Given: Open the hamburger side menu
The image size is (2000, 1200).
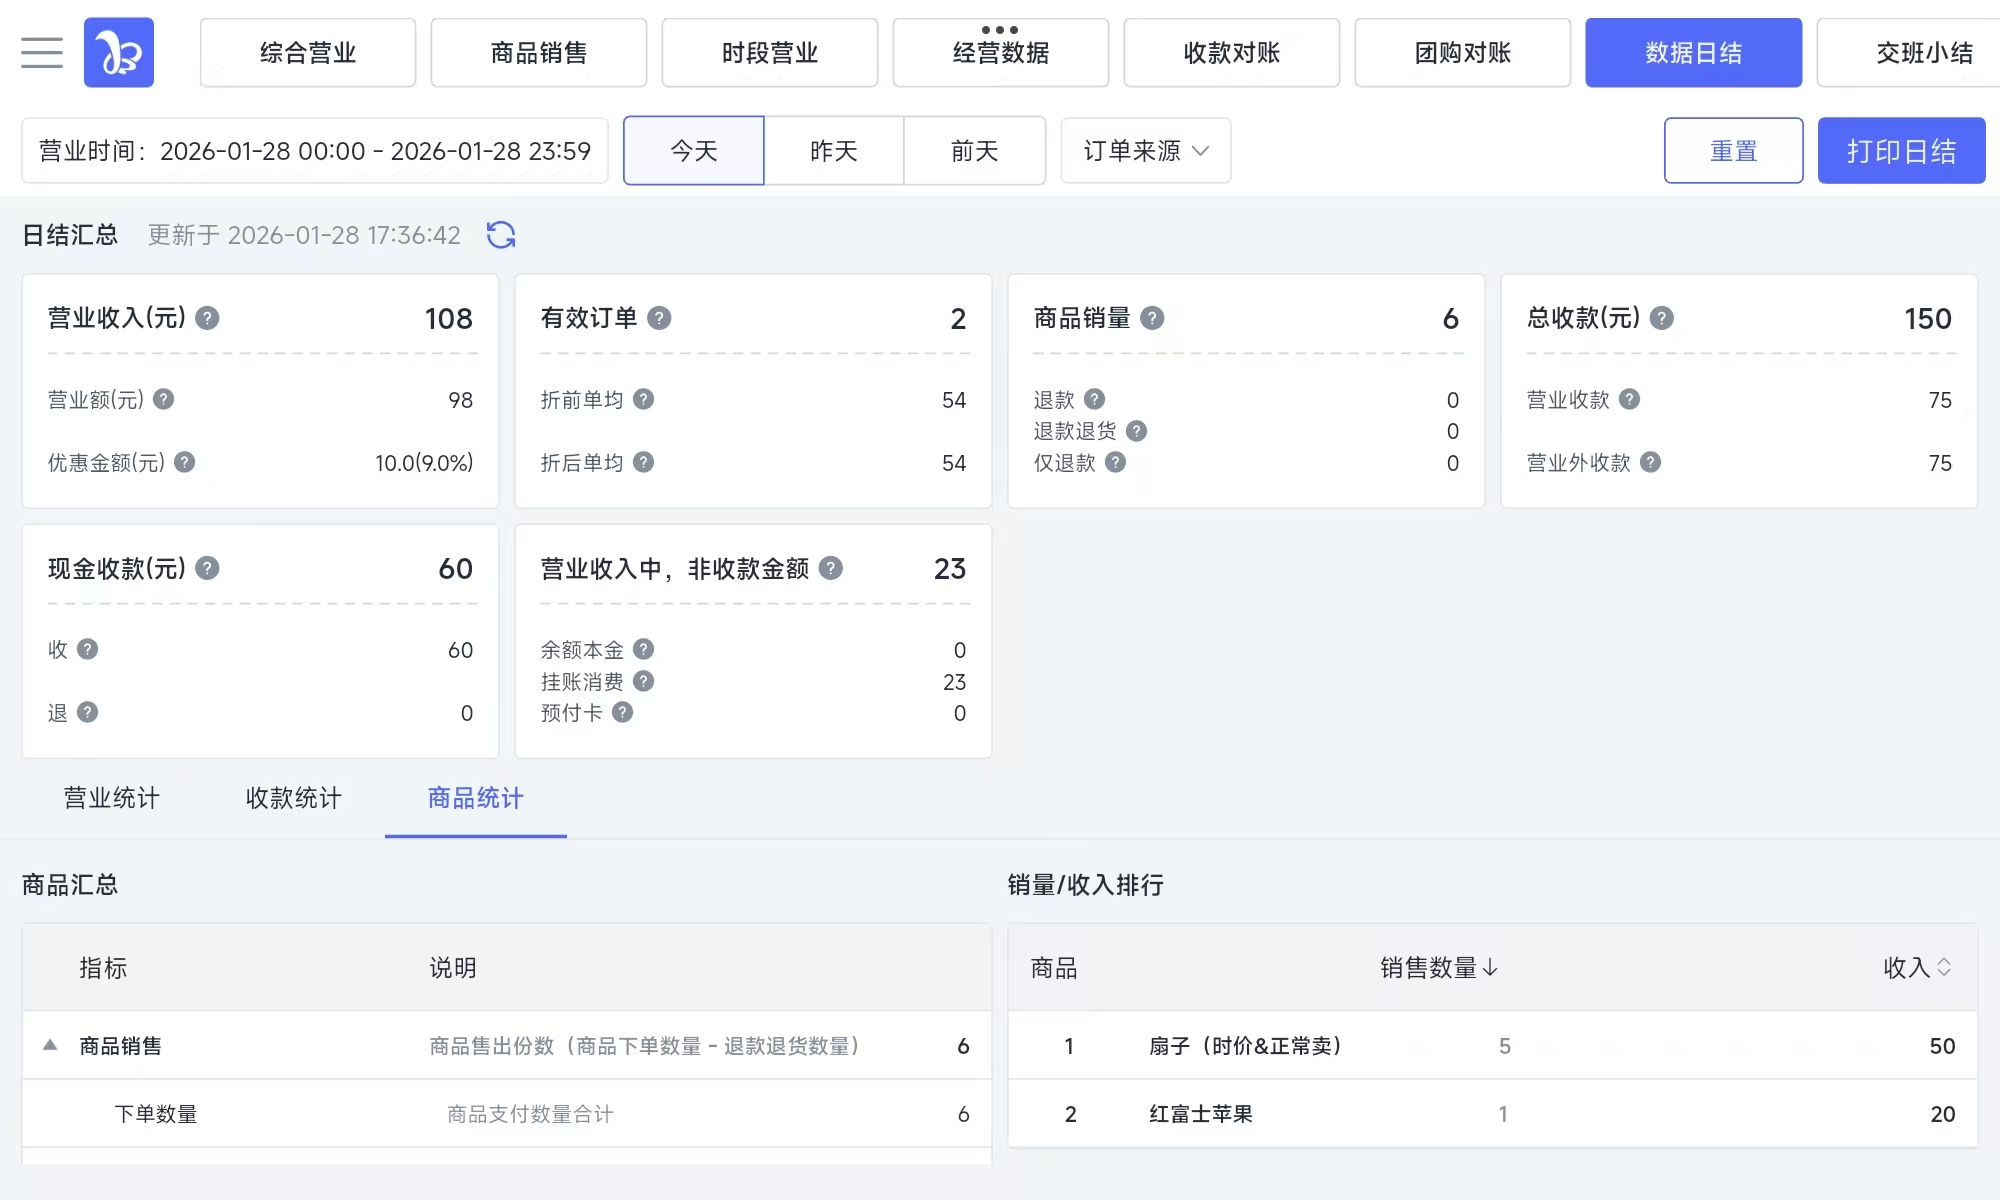Looking at the screenshot, I should 41,52.
